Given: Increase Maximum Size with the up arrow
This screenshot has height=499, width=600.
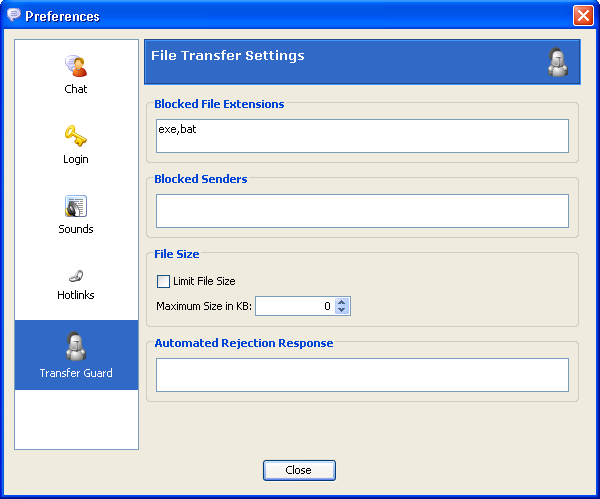Looking at the screenshot, I should coord(342,302).
